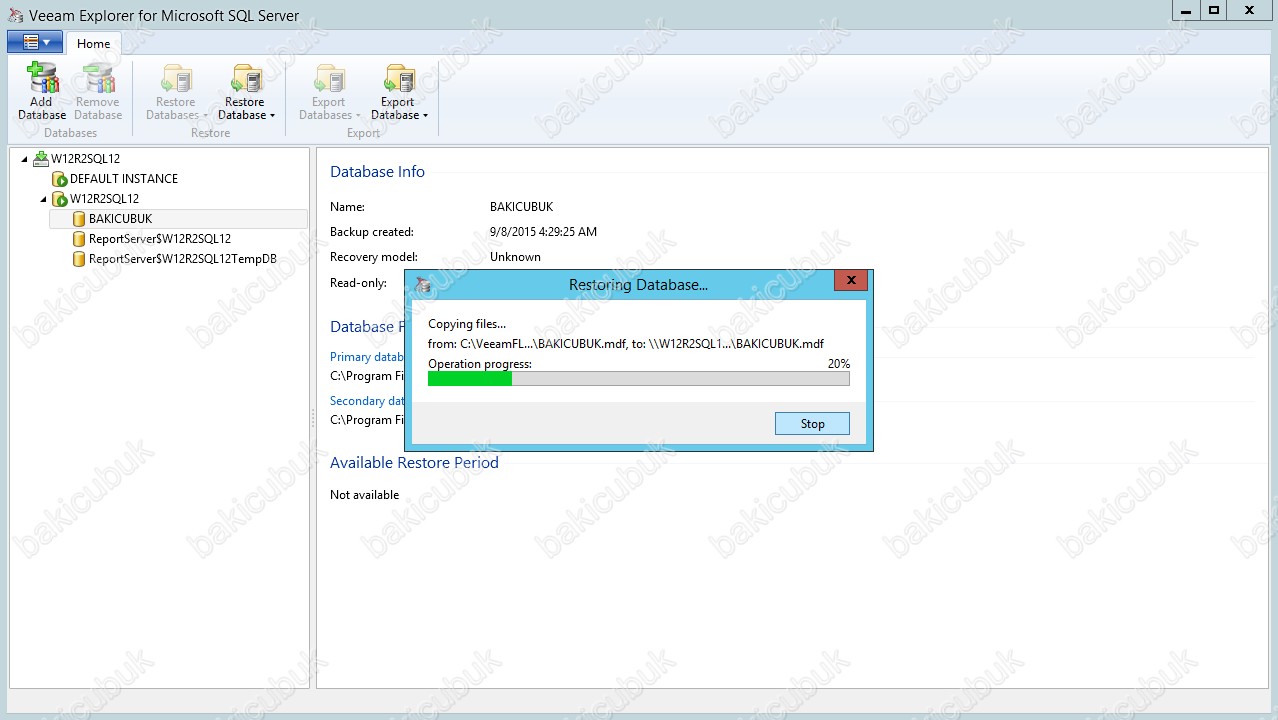
Task: Minimize the Veeam Explorer window
Action: (1184, 10)
